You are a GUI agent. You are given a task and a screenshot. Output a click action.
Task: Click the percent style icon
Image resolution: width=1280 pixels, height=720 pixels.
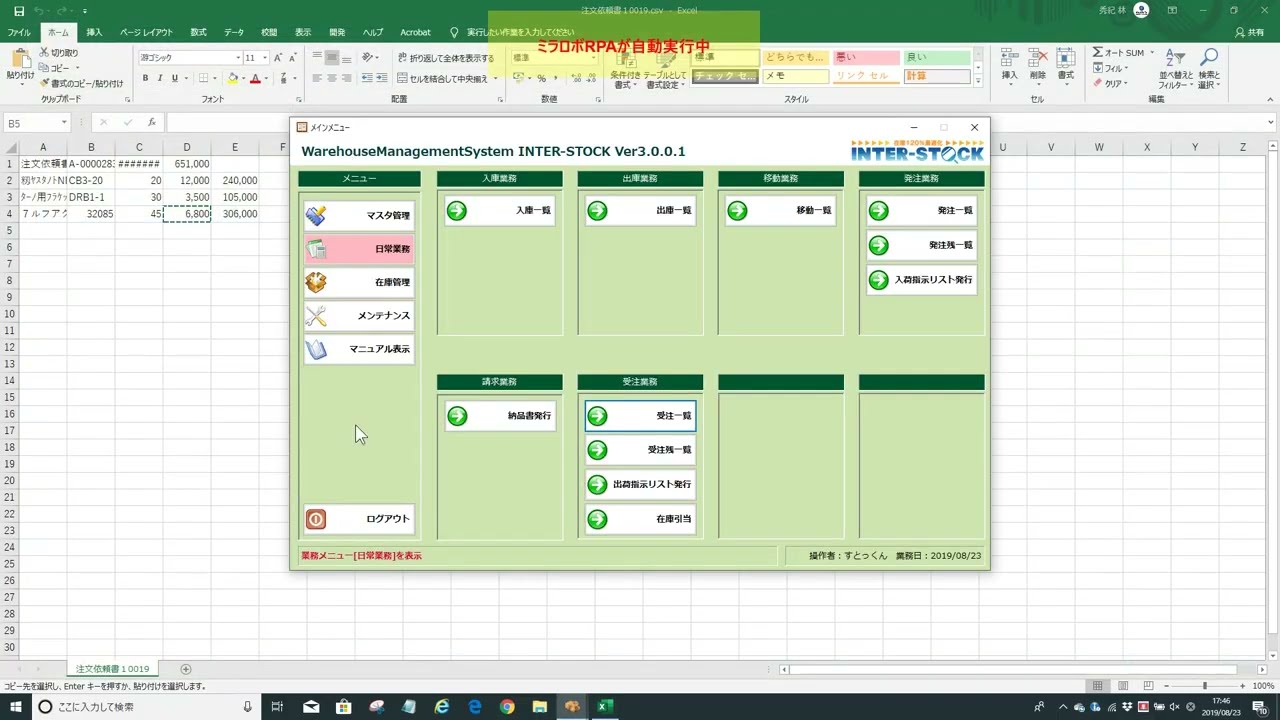pyautogui.click(x=541, y=78)
